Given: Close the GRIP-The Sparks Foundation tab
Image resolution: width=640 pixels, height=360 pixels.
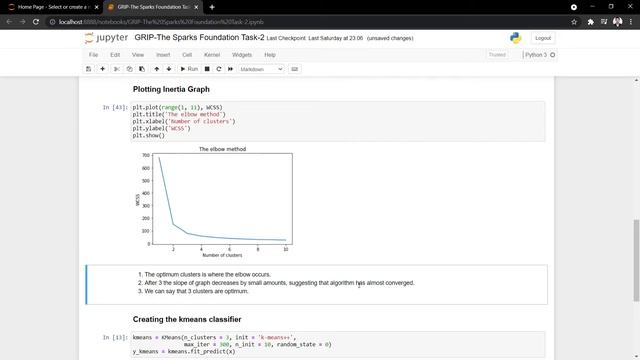Looking at the screenshot, I should pyautogui.click(x=196, y=7).
